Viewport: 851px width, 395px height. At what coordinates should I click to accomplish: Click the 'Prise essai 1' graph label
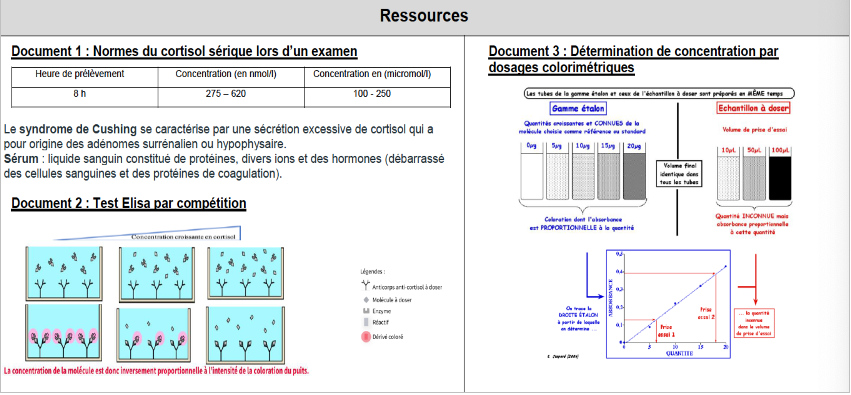tap(665, 332)
